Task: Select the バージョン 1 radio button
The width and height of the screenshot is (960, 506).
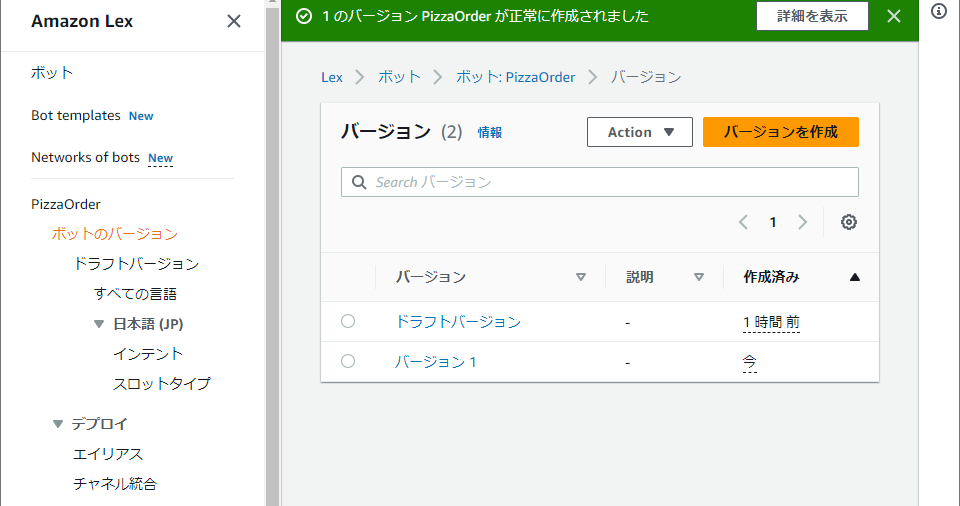Action: point(348,361)
